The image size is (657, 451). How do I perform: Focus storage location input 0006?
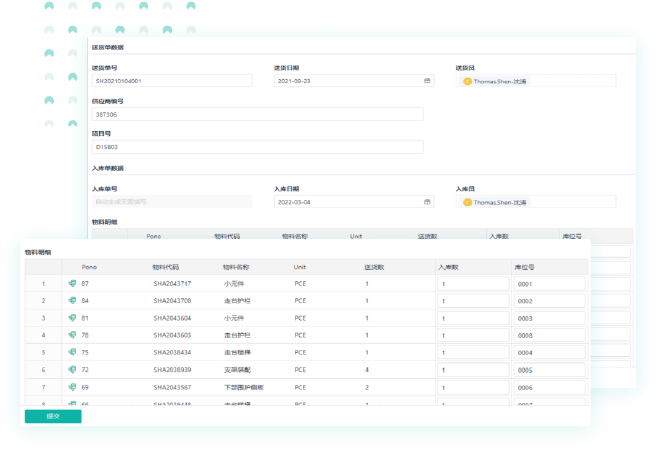[x=549, y=388]
